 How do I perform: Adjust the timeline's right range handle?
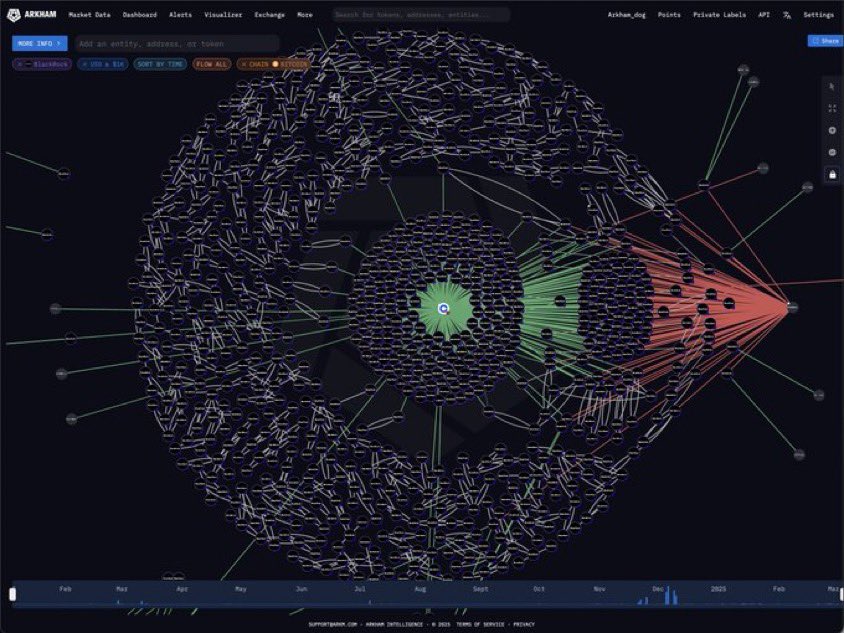coord(842,594)
